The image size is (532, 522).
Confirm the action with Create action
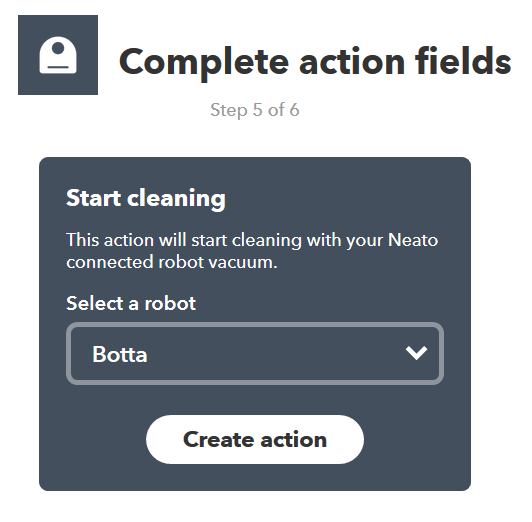pyautogui.click(x=255, y=439)
